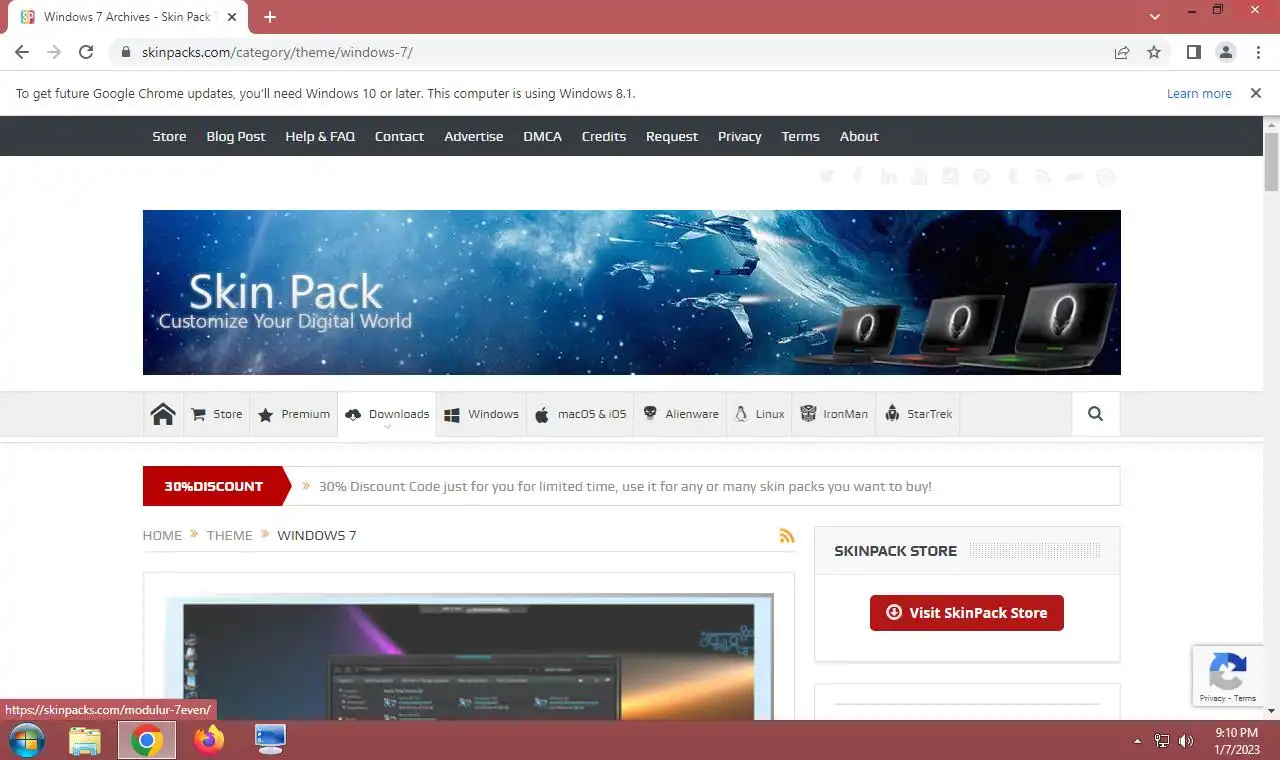Show hidden tray icons arrow
This screenshot has width=1280, height=760.
(x=1137, y=741)
